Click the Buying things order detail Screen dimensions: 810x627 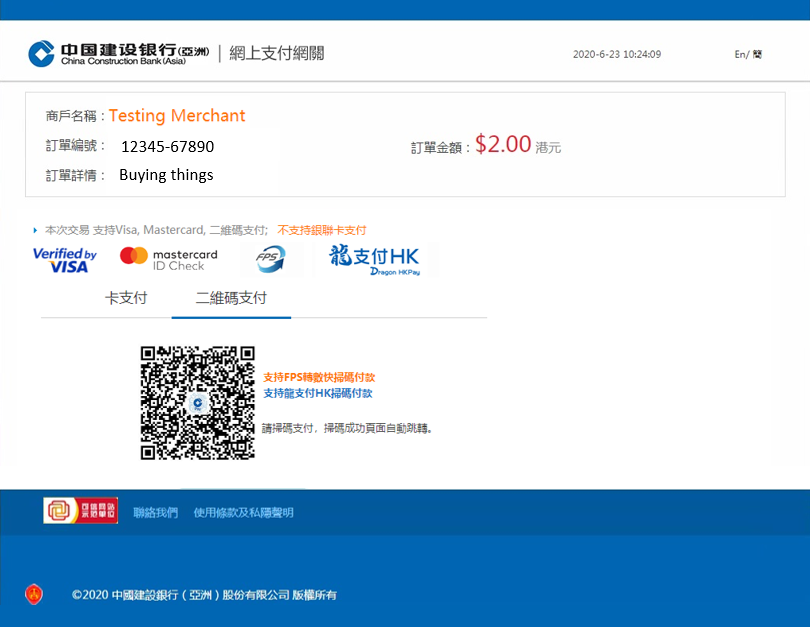tap(166, 175)
